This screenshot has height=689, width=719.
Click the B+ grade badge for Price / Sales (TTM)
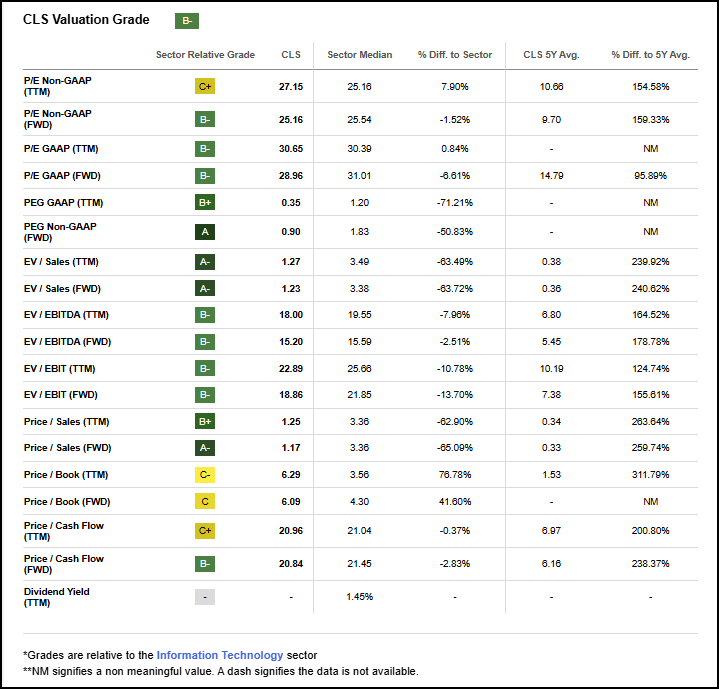click(x=205, y=421)
